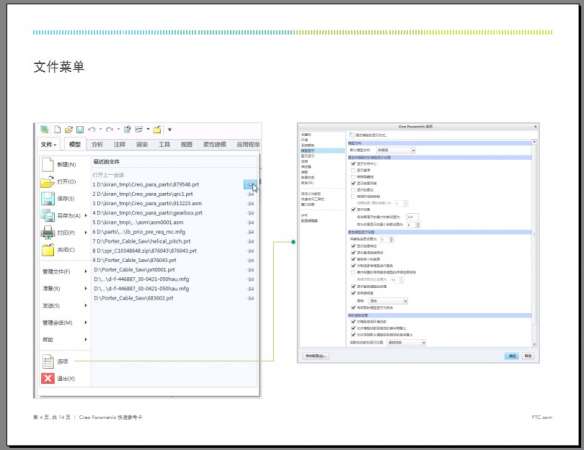
Task: Switch to the 工具 ribbon tab
Action: point(164,144)
